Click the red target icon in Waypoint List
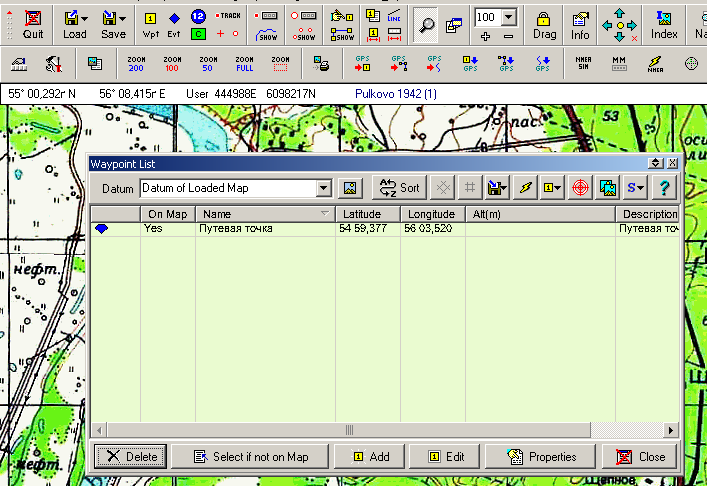The image size is (707, 486). pyautogui.click(x=580, y=187)
